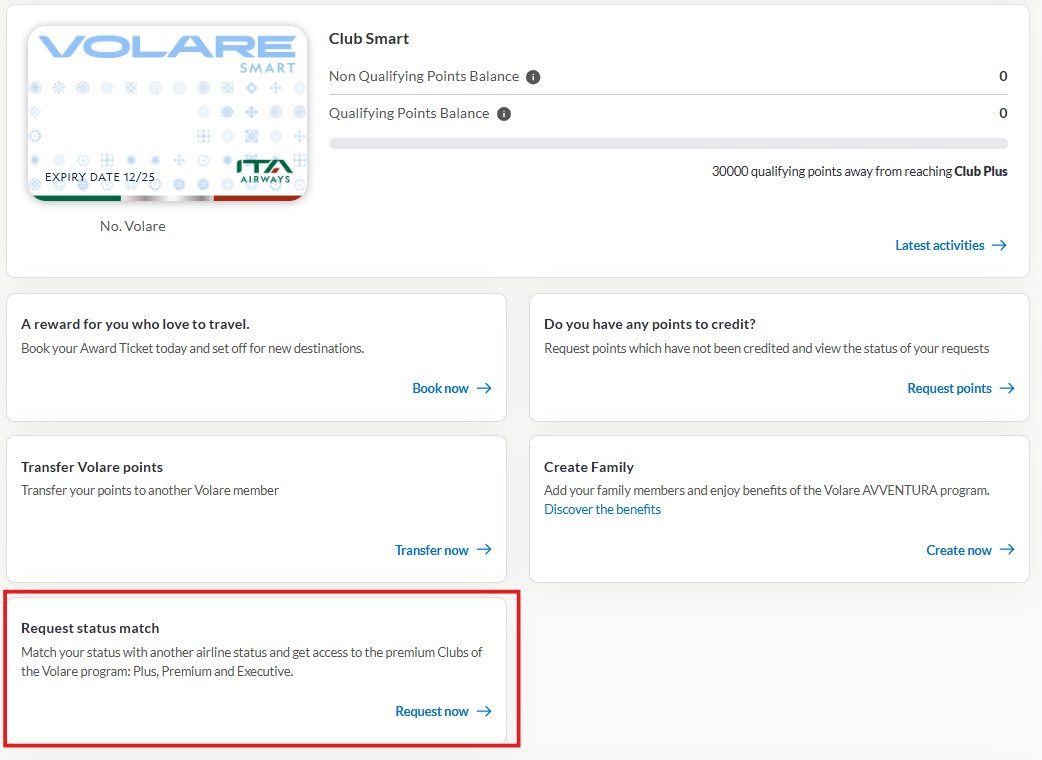Viewport: 1042px width, 760px height.
Task: Click the arrow icon next to Book now
Action: pos(484,388)
